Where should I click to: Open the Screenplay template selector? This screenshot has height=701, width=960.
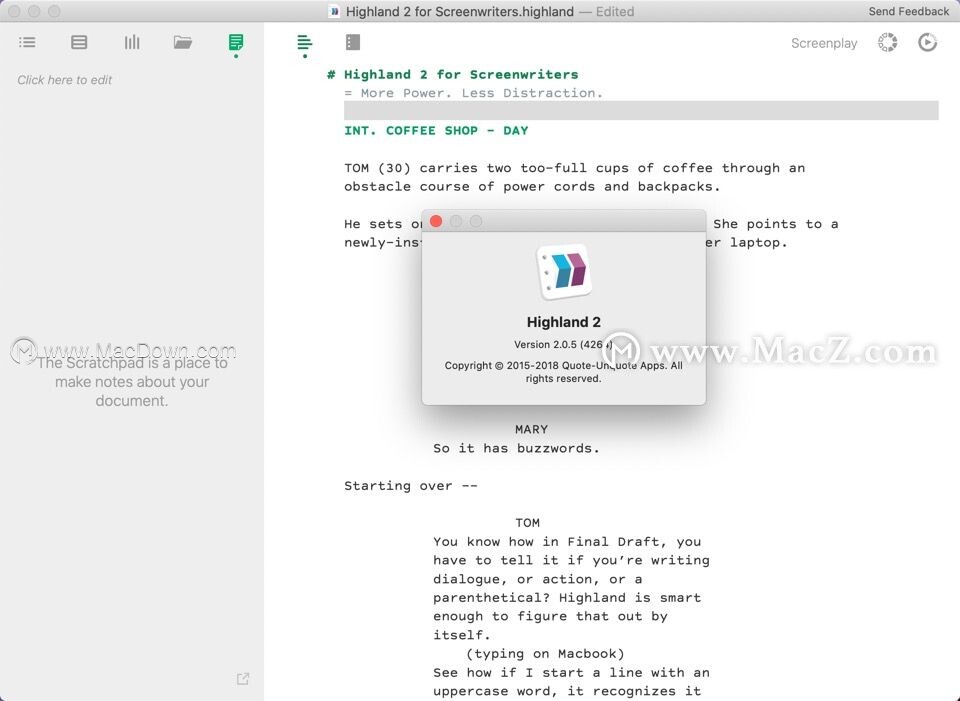click(823, 43)
